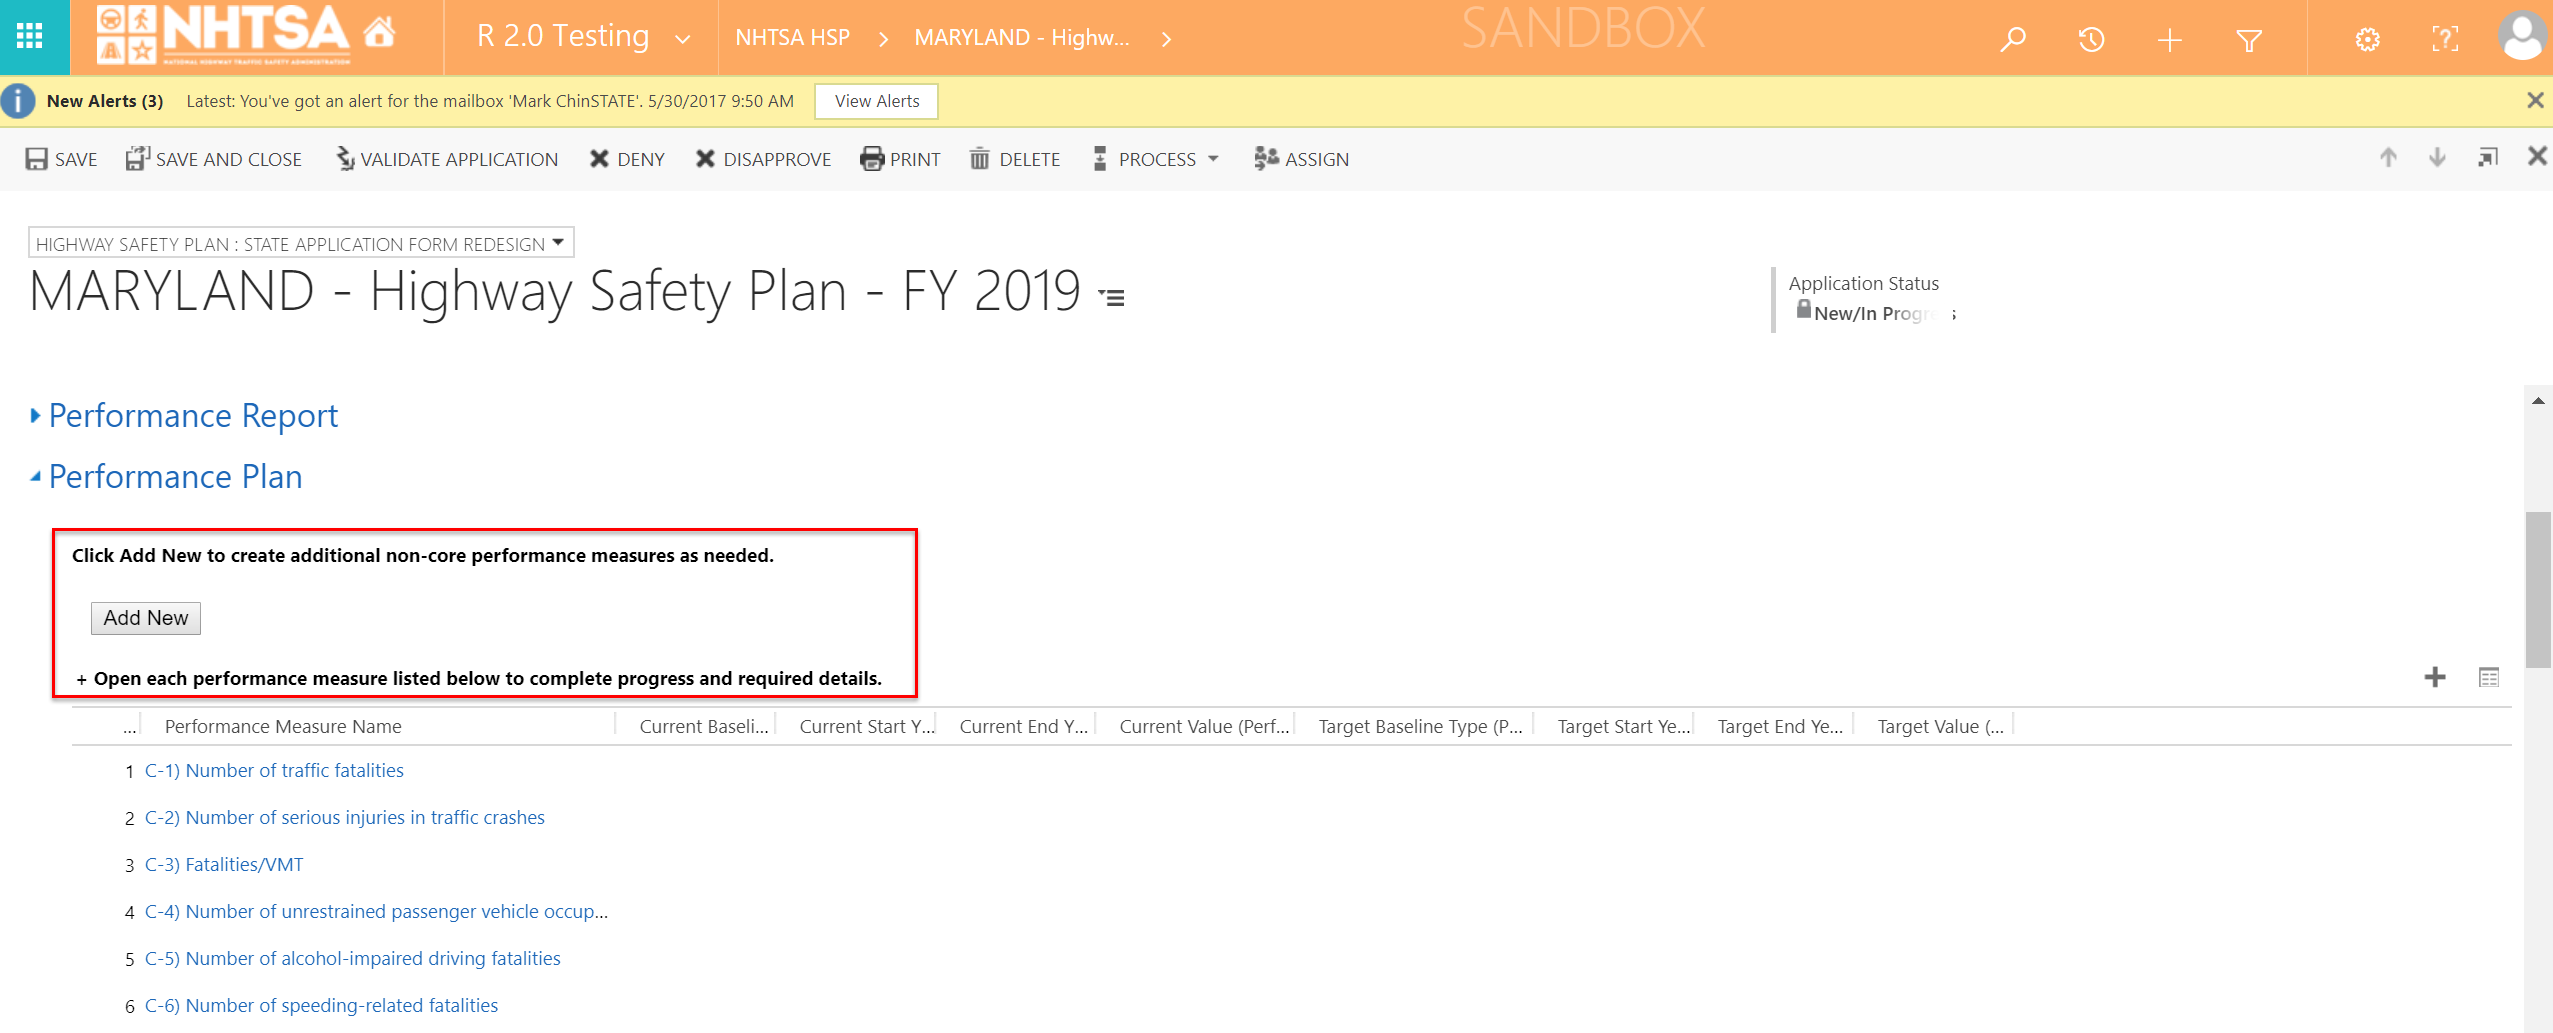Delete this record

point(1015,159)
